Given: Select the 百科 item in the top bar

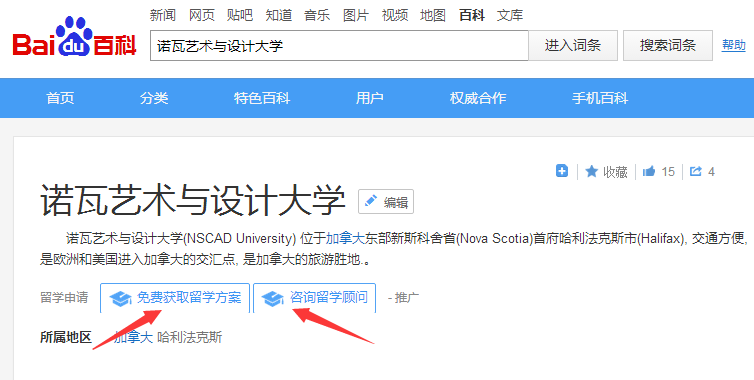Looking at the screenshot, I should click(x=472, y=15).
